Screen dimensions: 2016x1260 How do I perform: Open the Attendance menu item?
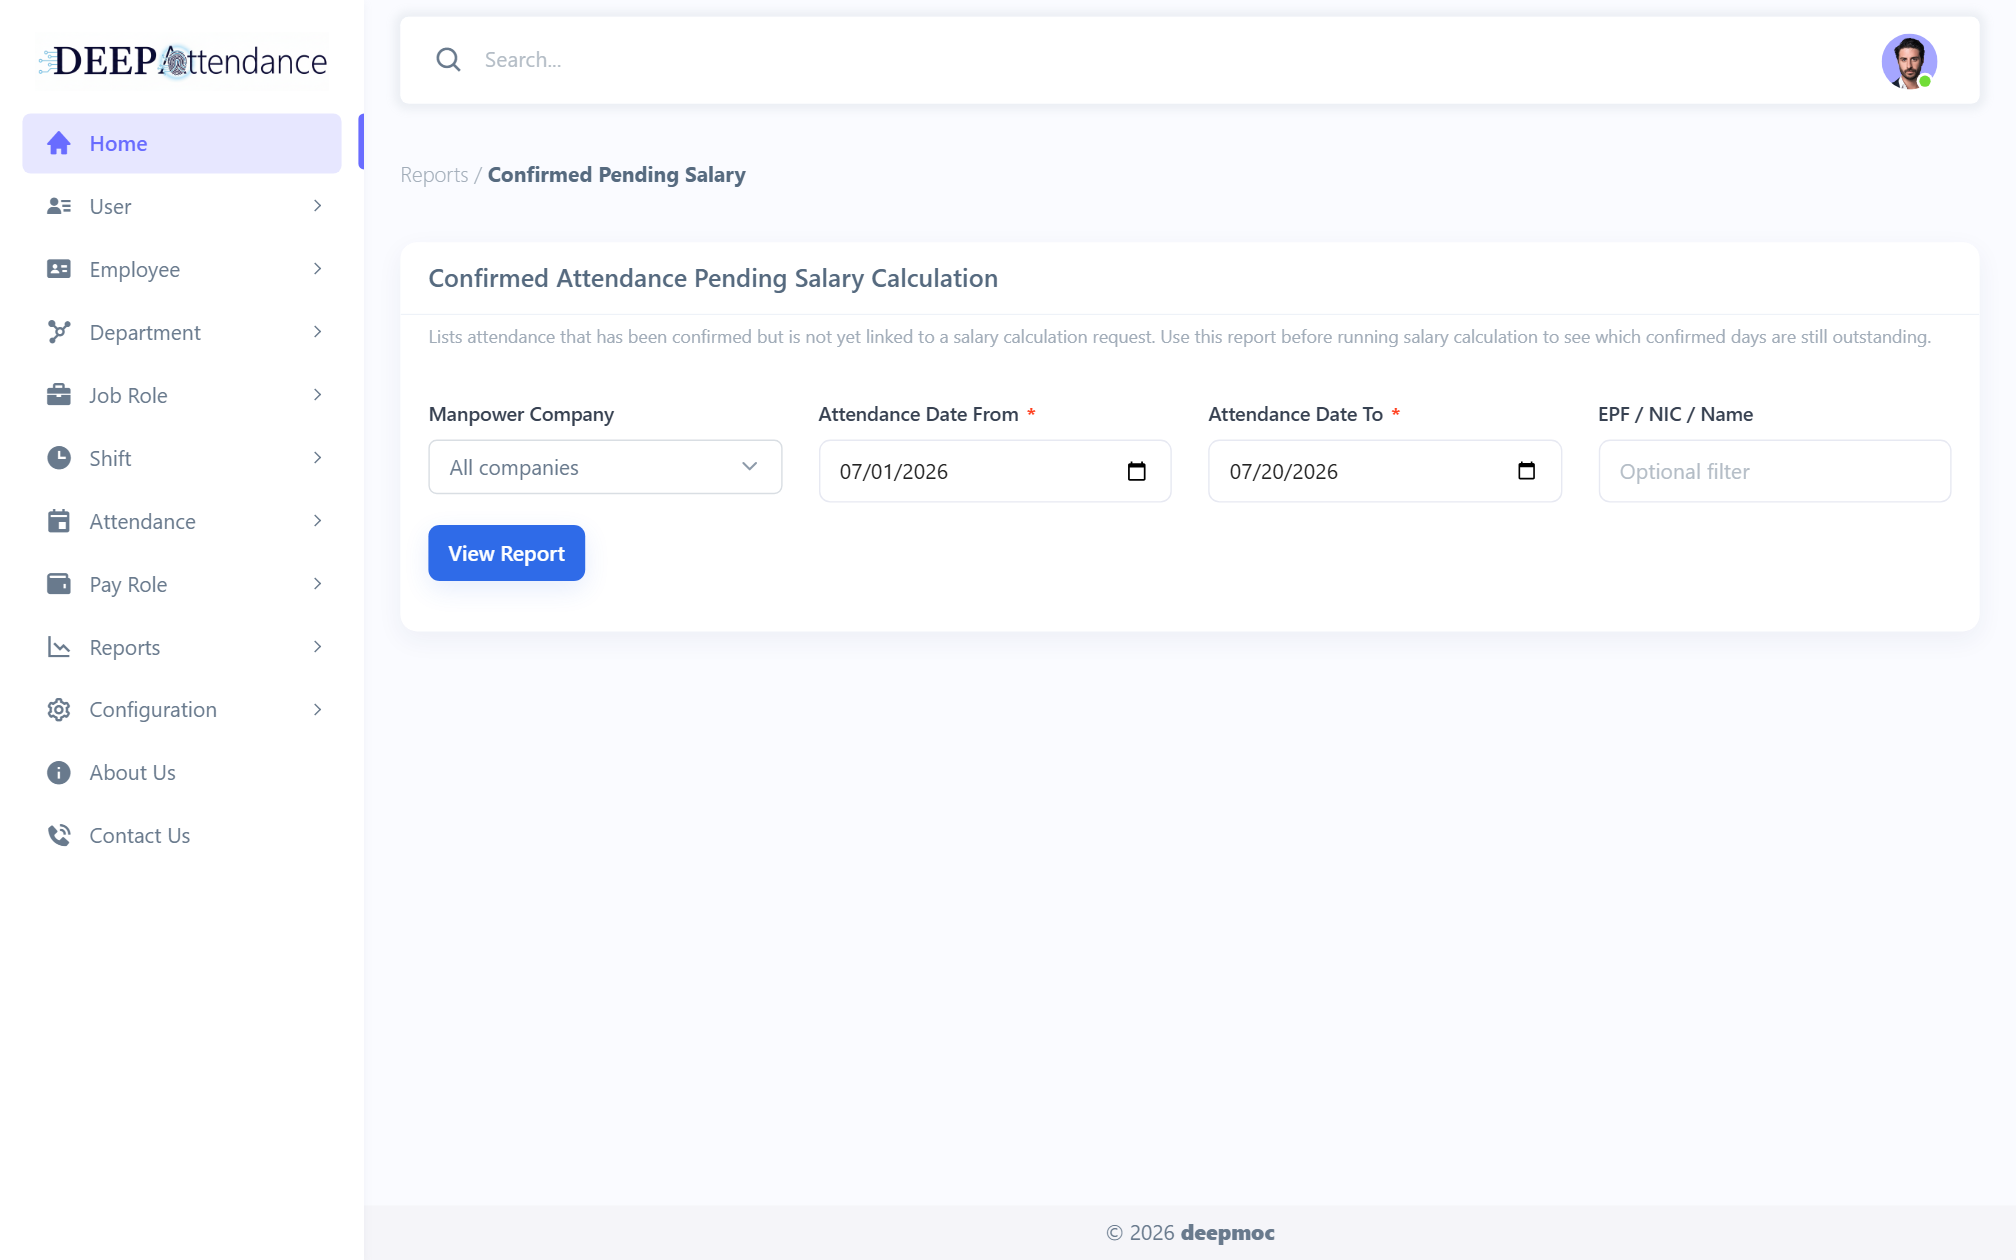[182, 521]
